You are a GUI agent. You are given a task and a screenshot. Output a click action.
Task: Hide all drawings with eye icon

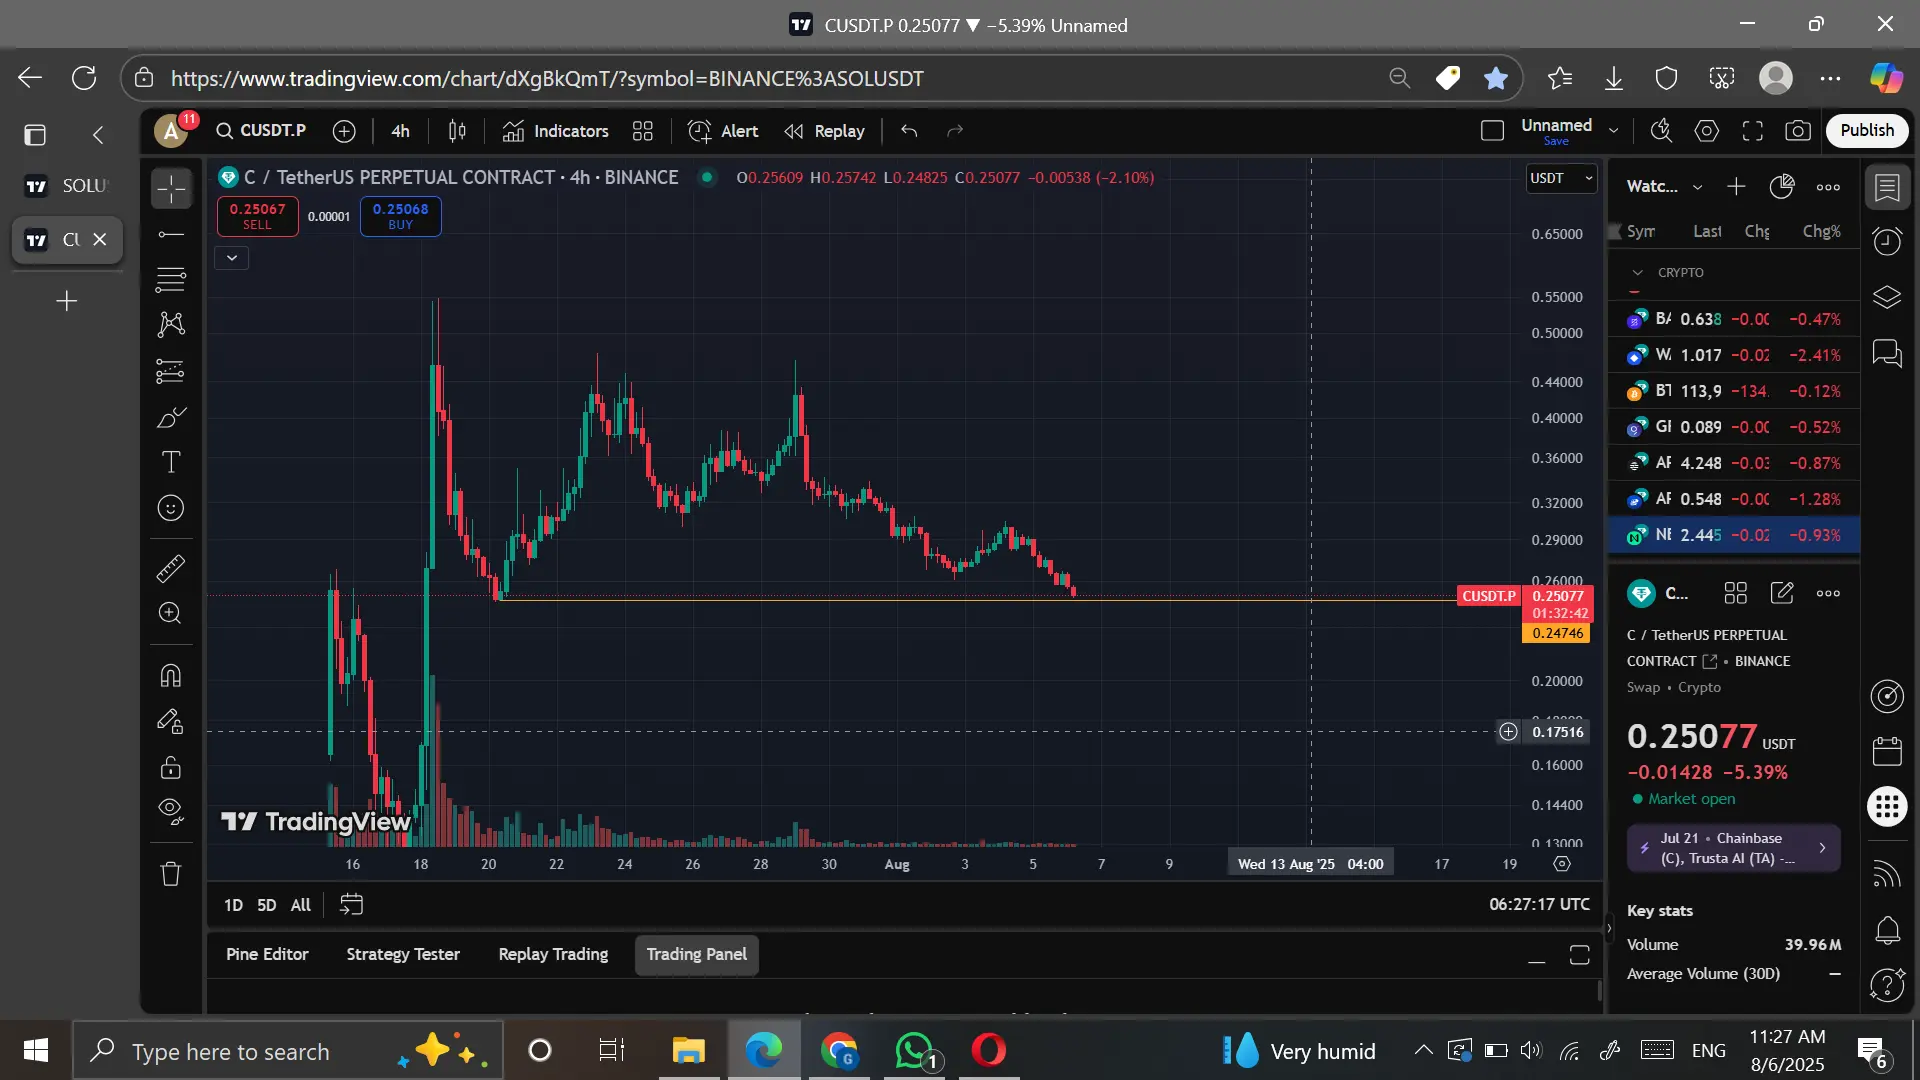pos(171,812)
